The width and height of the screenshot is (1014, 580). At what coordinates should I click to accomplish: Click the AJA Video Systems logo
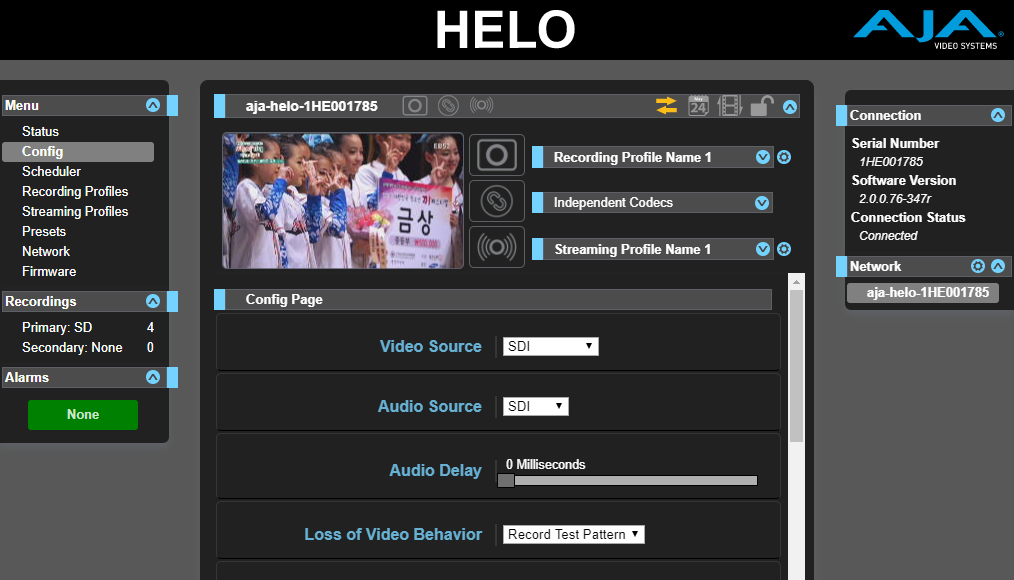[928, 30]
